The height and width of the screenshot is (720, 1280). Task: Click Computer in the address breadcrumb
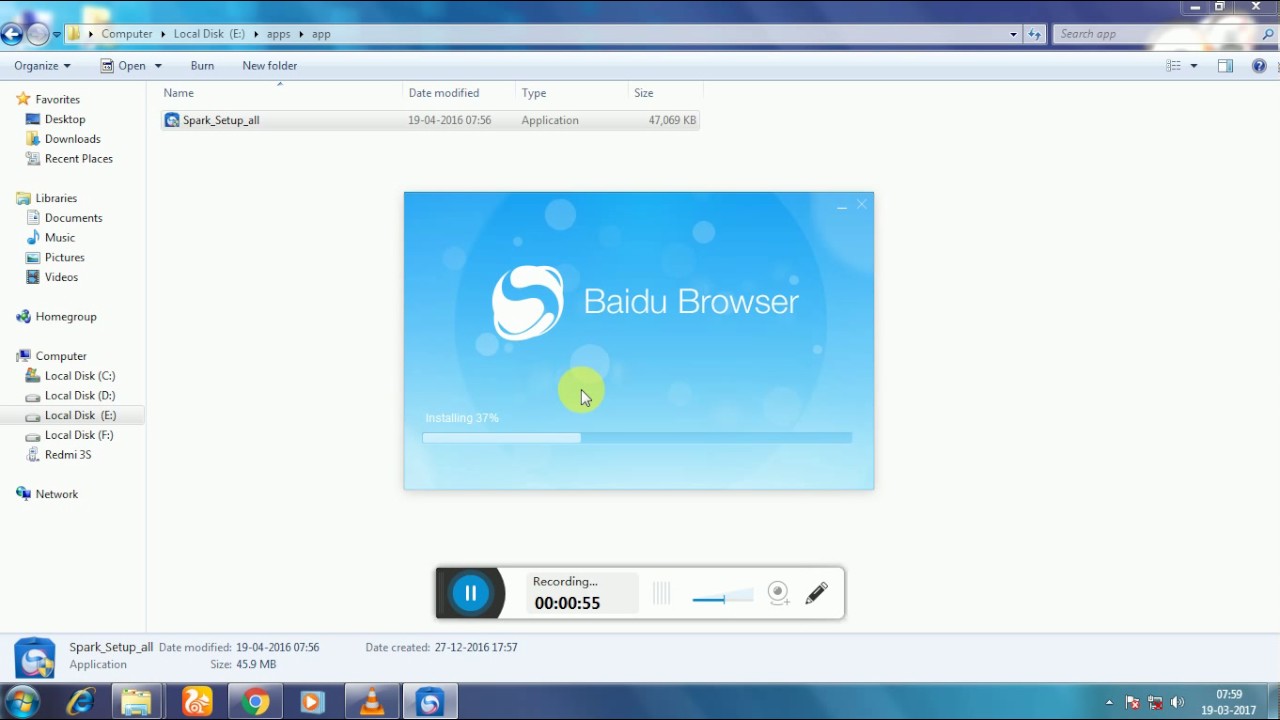point(127,34)
